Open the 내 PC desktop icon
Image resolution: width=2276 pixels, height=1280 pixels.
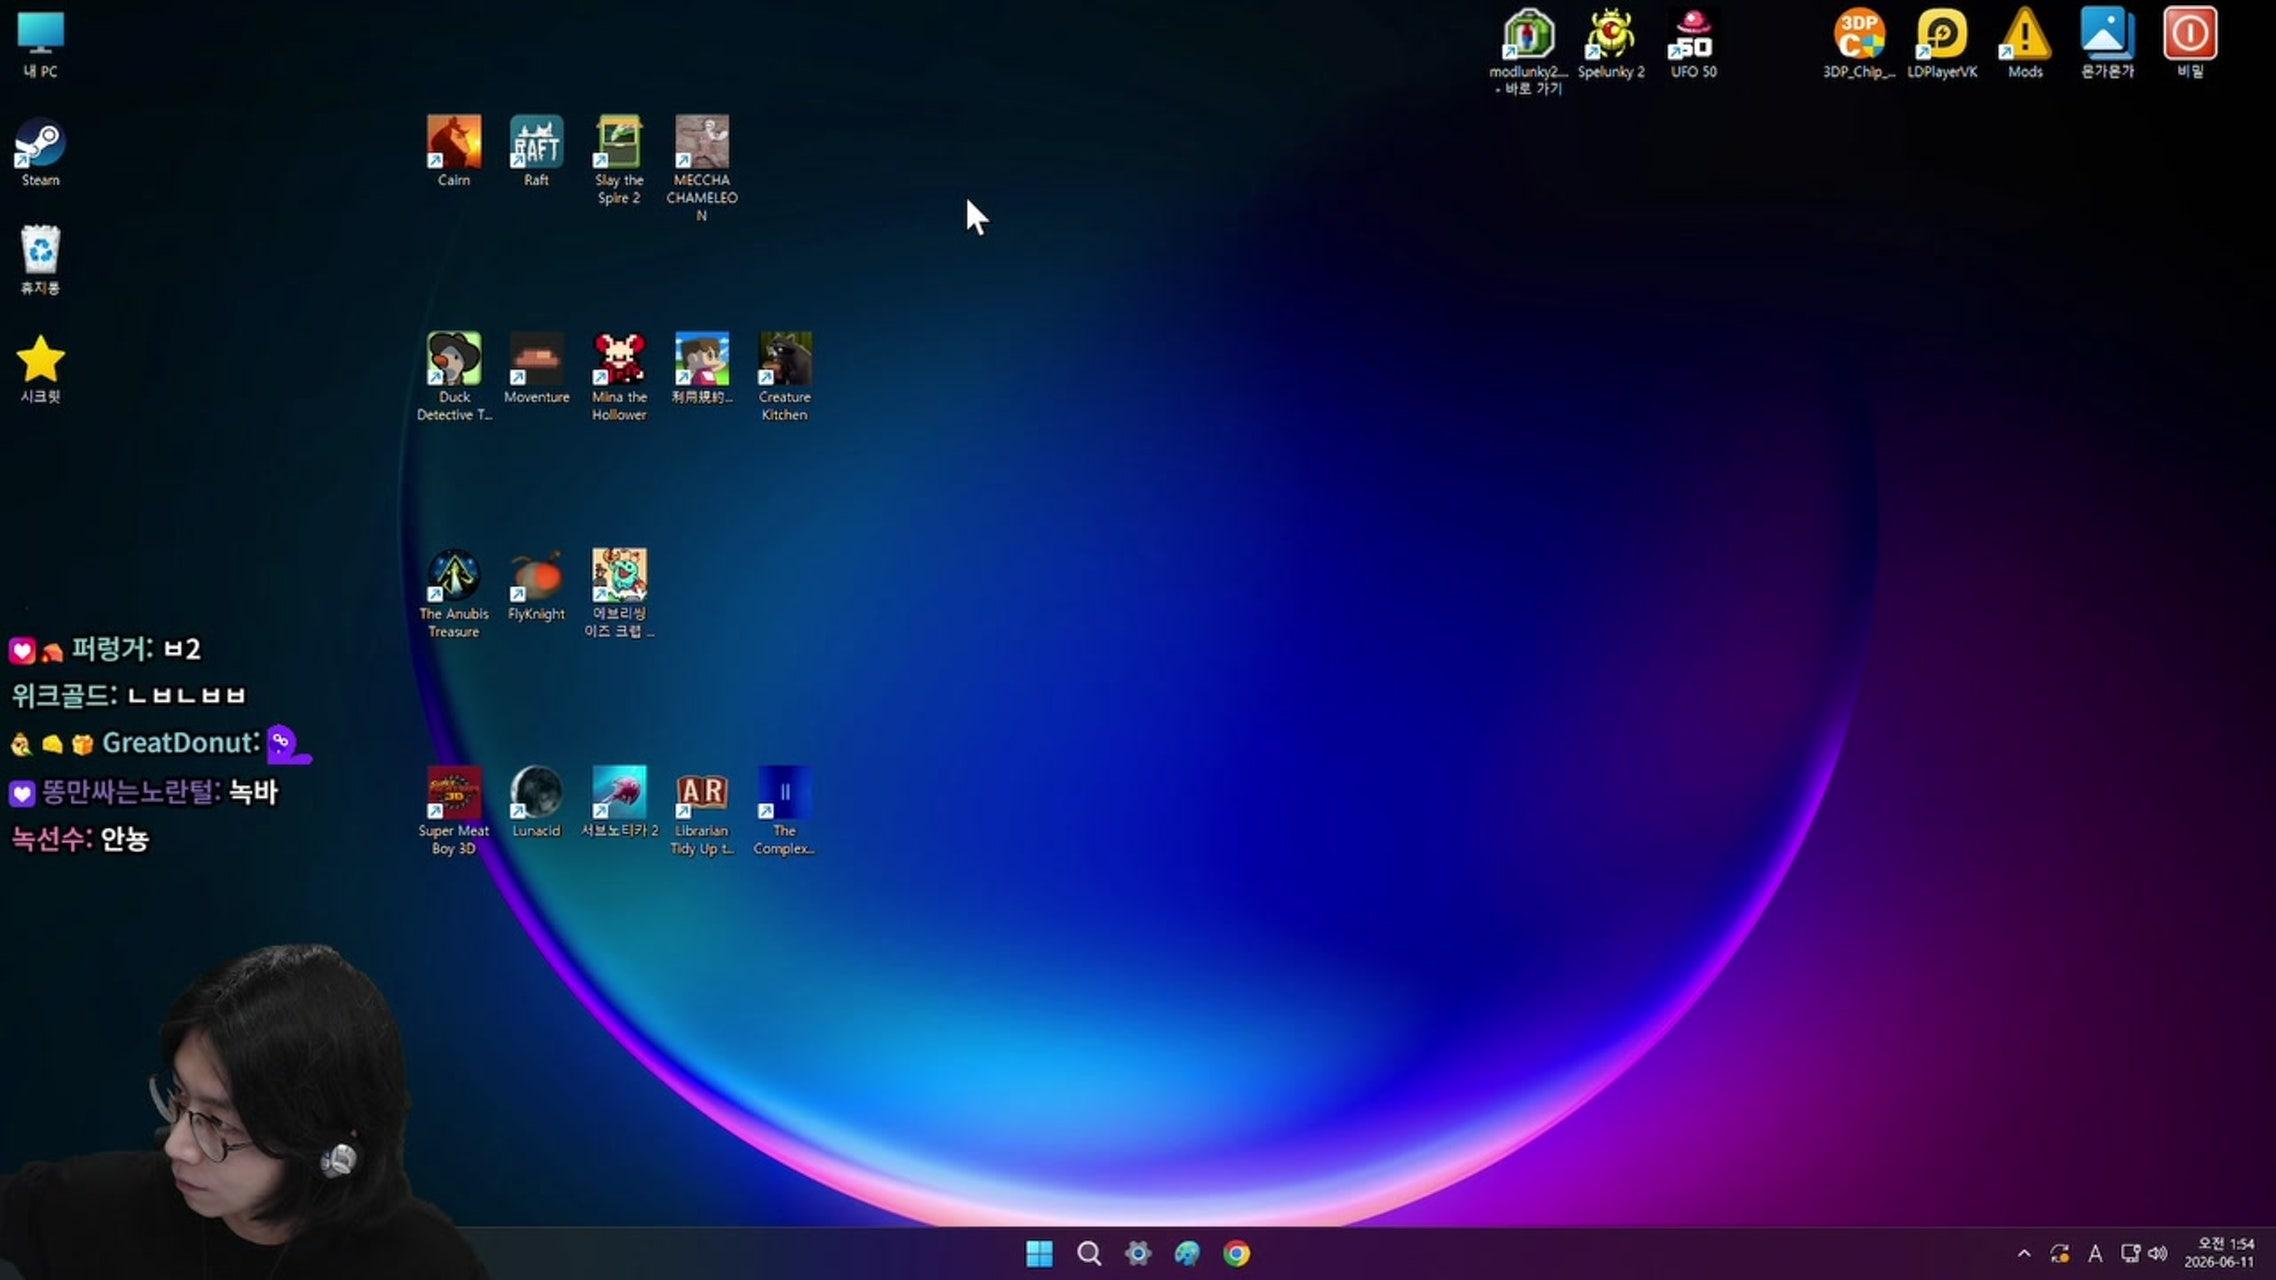tap(40, 45)
